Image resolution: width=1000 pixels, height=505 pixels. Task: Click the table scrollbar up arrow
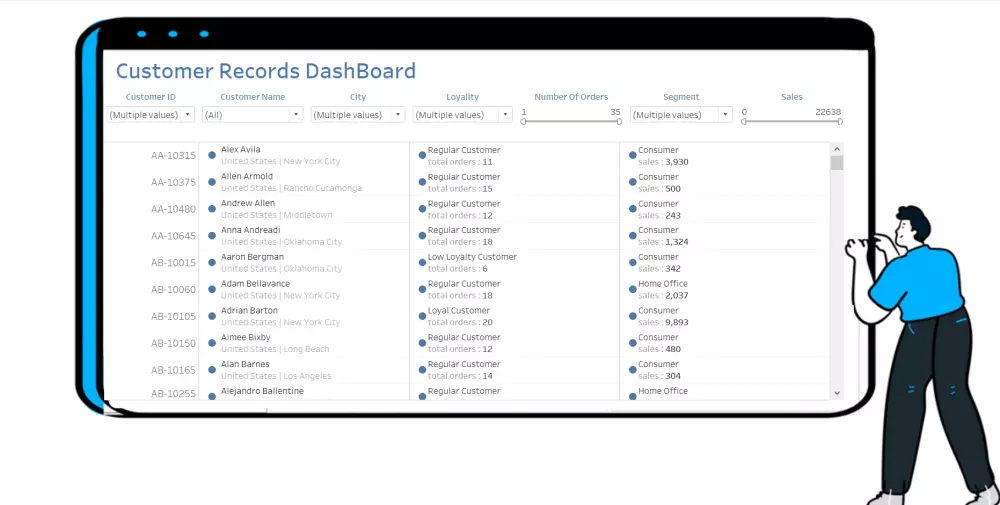[x=837, y=149]
